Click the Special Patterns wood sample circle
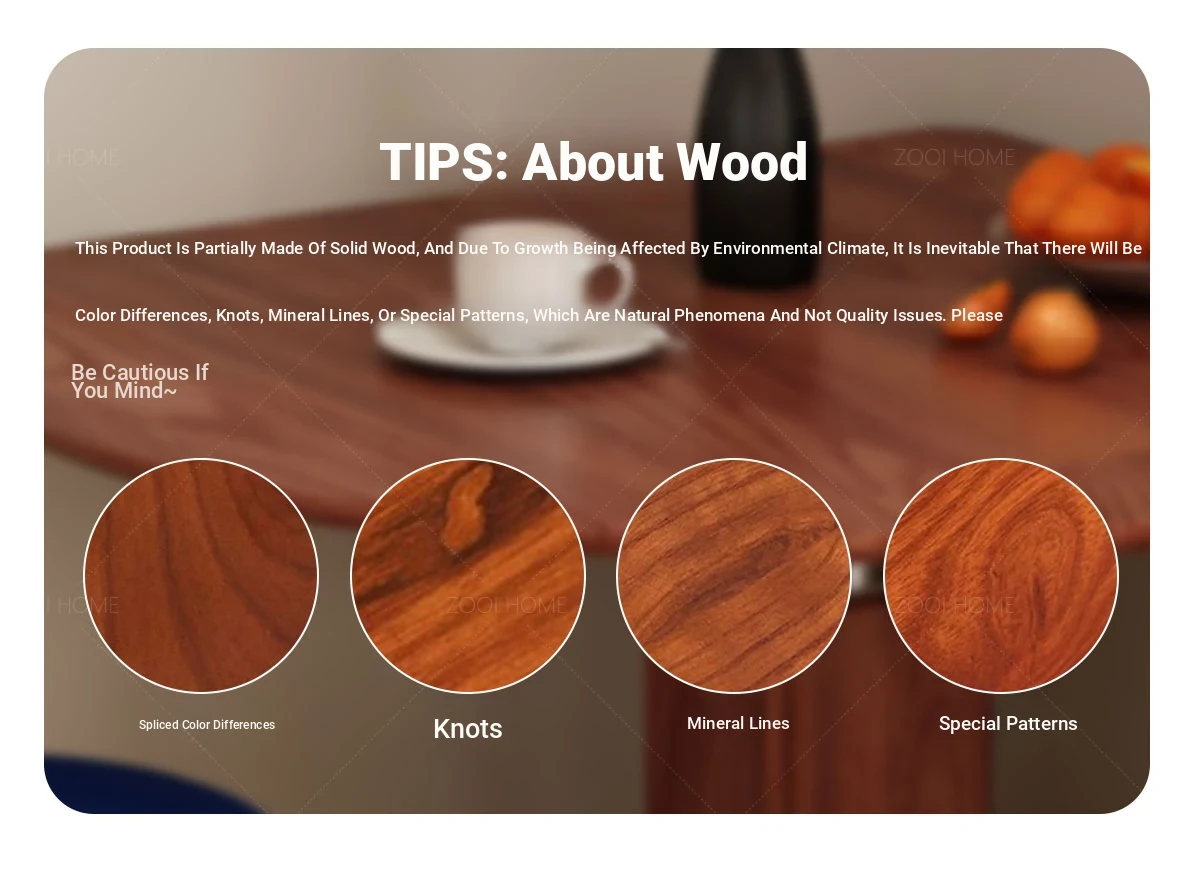Image resolution: width=1200 pixels, height=879 pixels. (x=1001, y=576)
